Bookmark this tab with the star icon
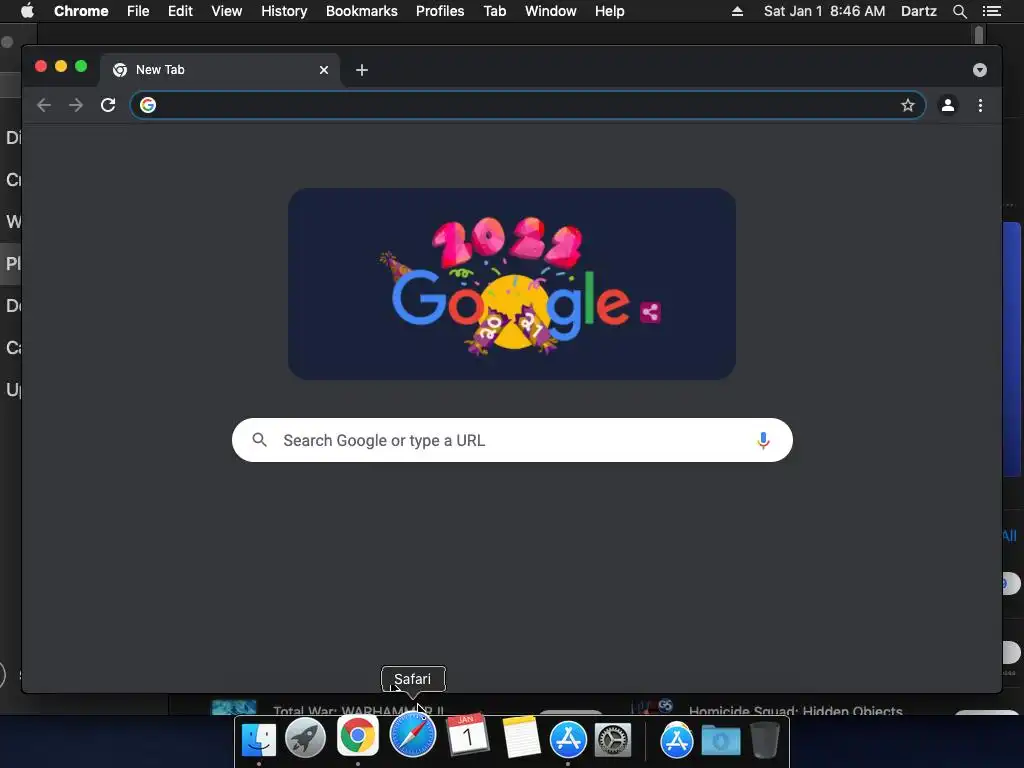This screenshot has height=768, width=1024. click(908, 105)
